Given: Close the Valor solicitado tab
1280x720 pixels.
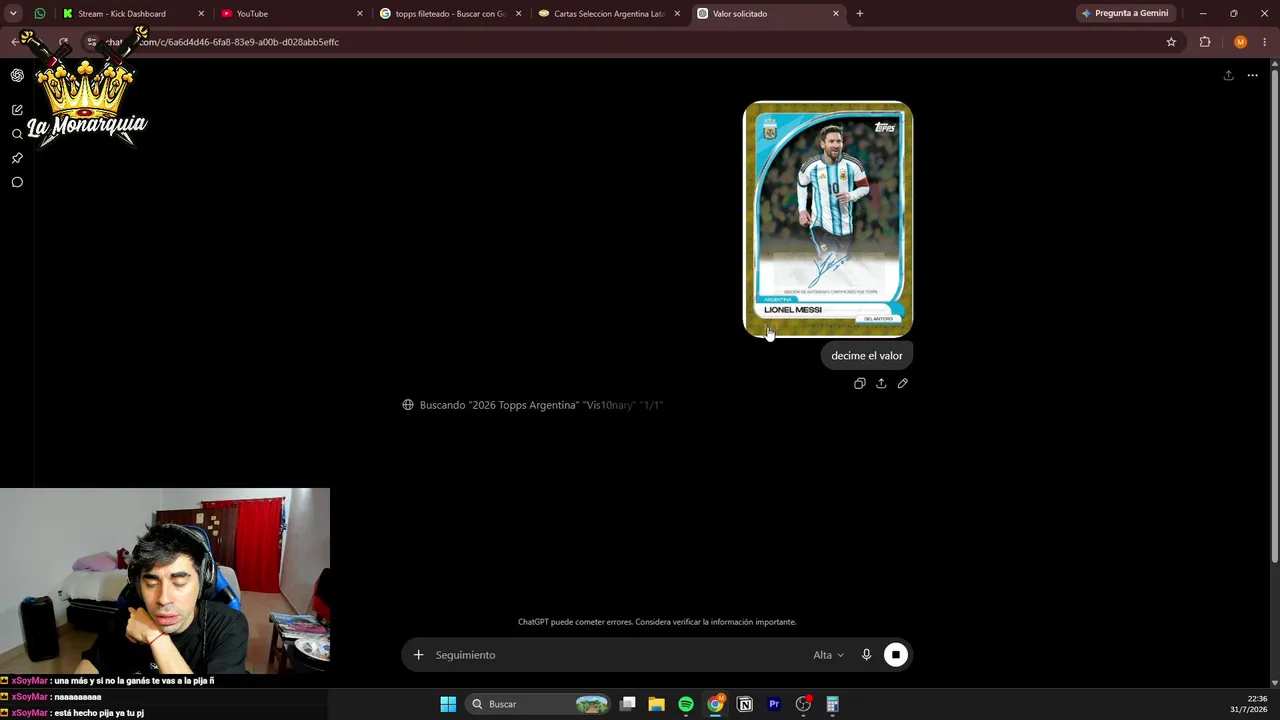Looking at the screenshot, I should click(x=836, y=14).
